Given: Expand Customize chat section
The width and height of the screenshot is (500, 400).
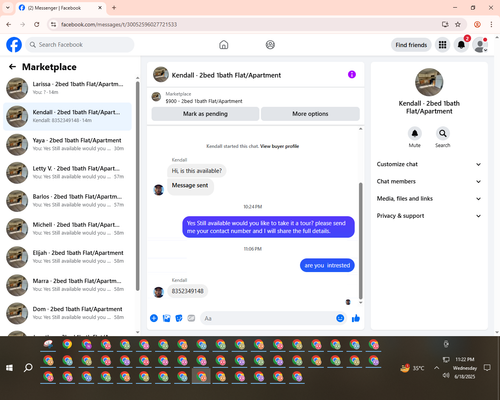Looking at the screenshot, I should click(x=429, y=164).
